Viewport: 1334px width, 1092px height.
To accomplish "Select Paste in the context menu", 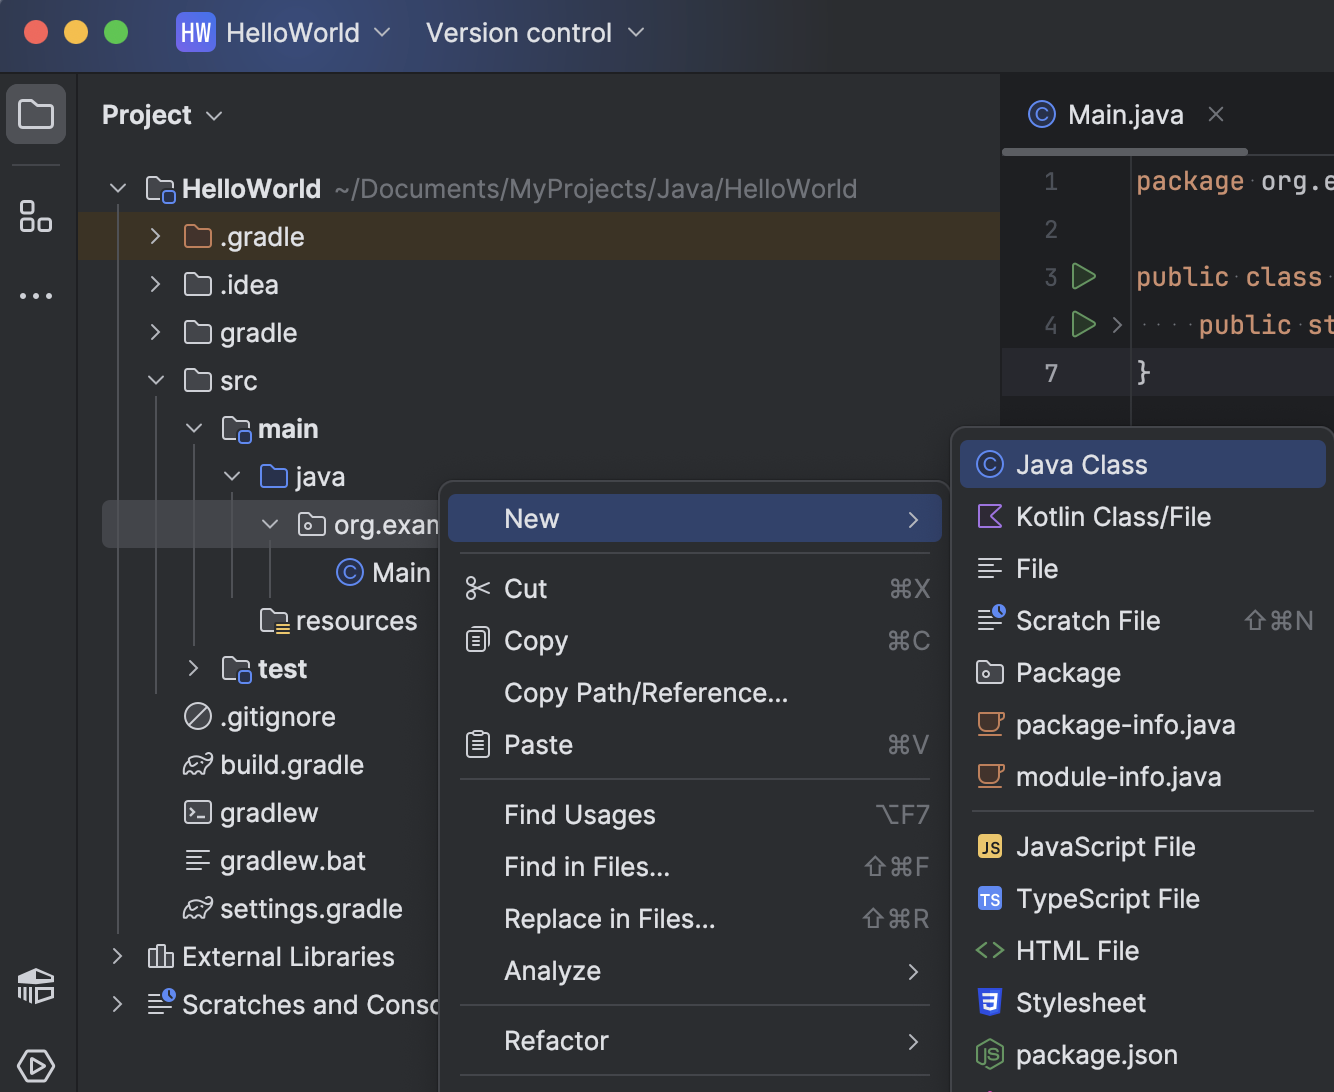I will click(x=538, y=744).
